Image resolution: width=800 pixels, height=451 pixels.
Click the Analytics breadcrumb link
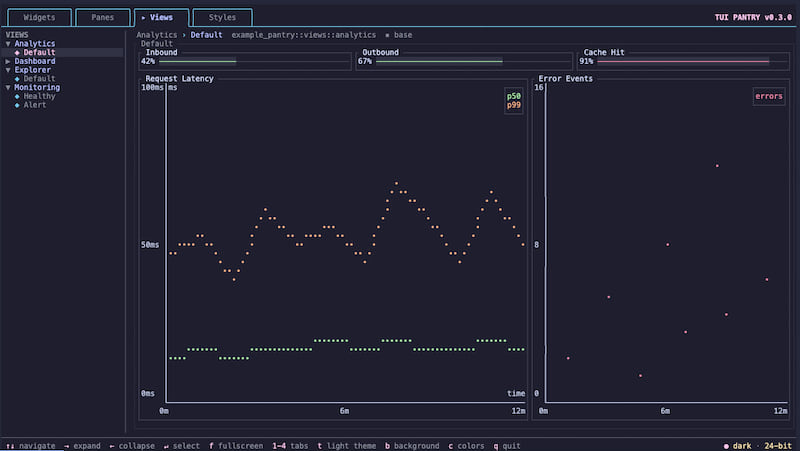(x=157, y=35)
